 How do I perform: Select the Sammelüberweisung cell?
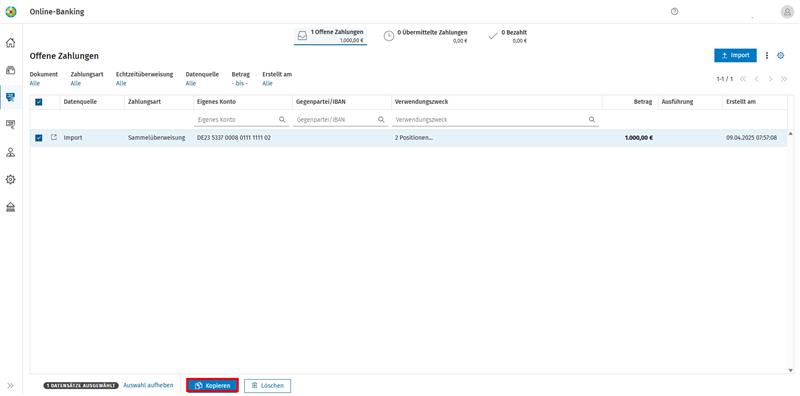click(x=157, y=138)
